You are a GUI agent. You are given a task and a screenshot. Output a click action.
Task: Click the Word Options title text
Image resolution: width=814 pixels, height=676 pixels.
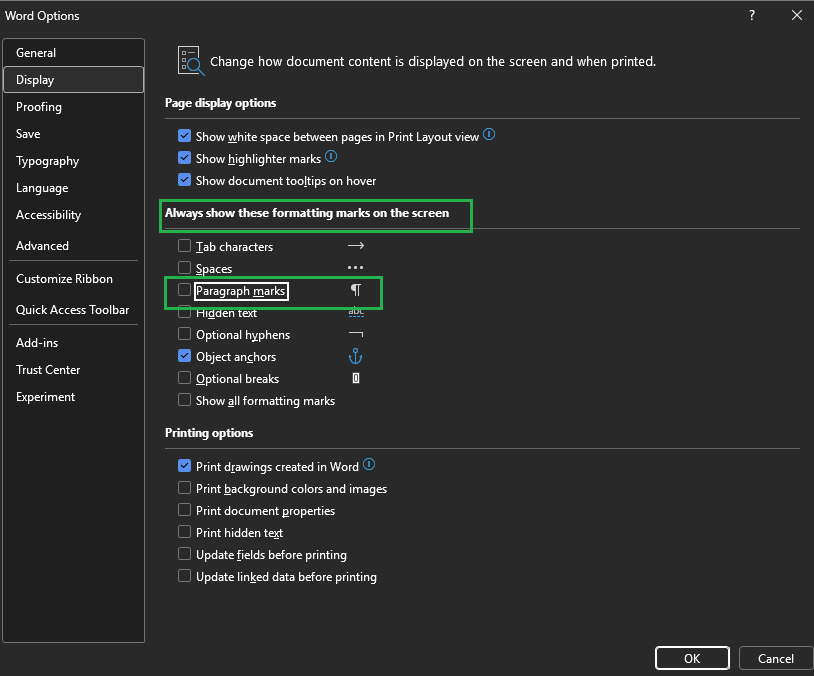click(42, 16)
